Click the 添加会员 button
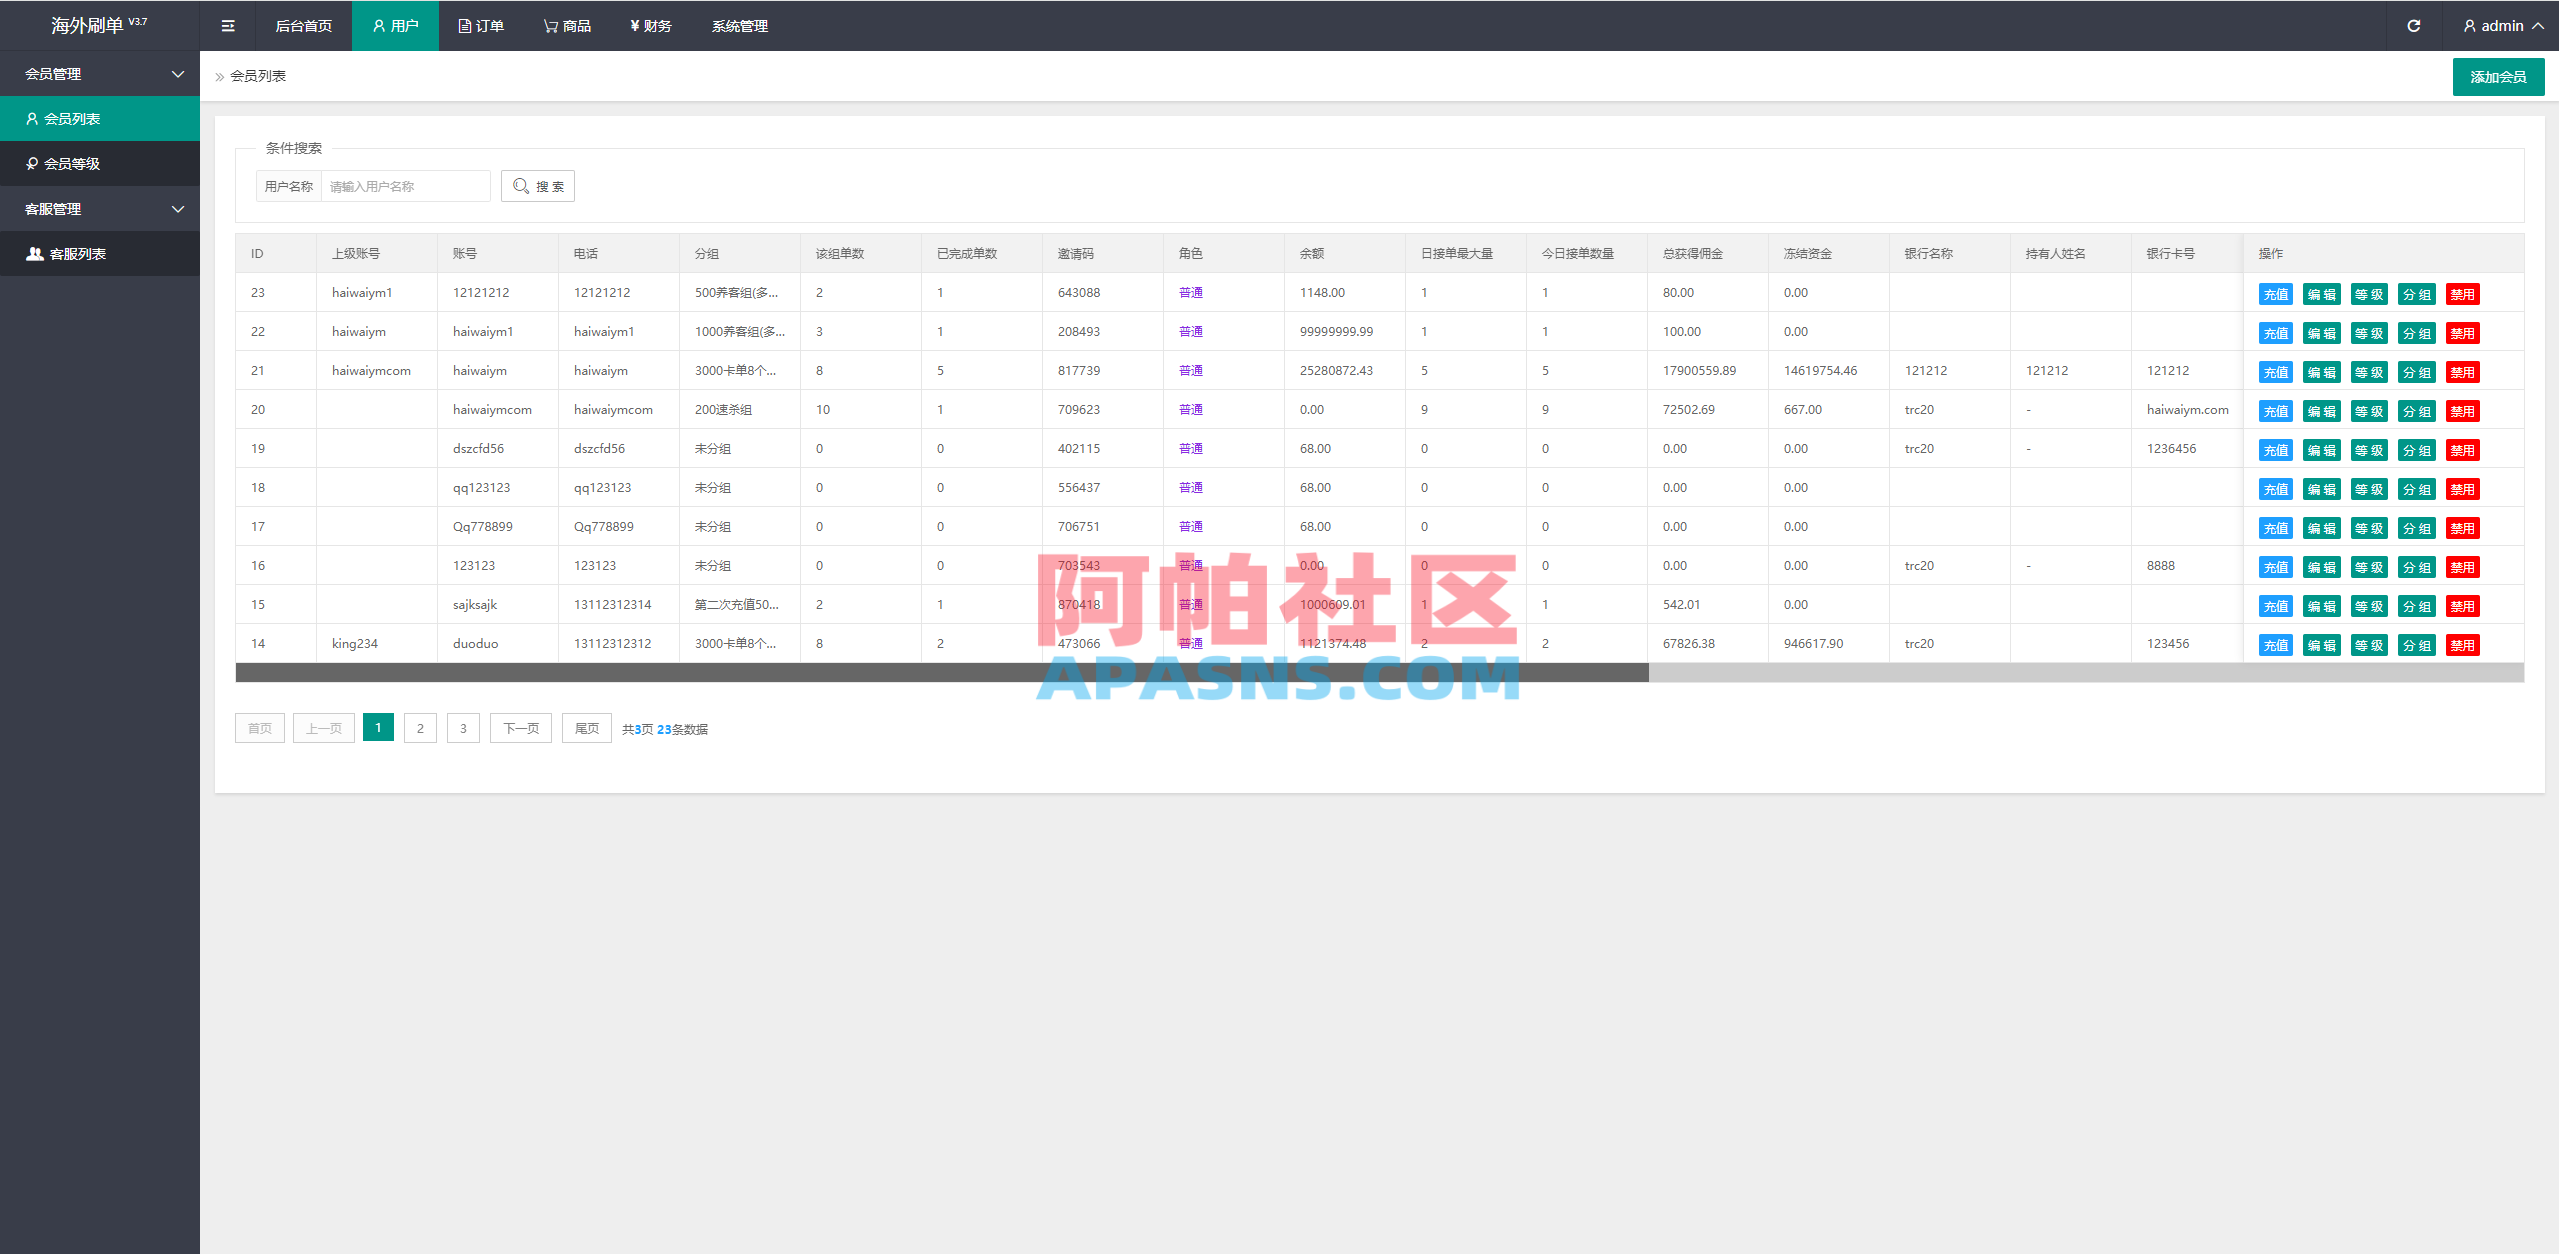Screen dimensions: 2559x1254 pos(2498,76)
